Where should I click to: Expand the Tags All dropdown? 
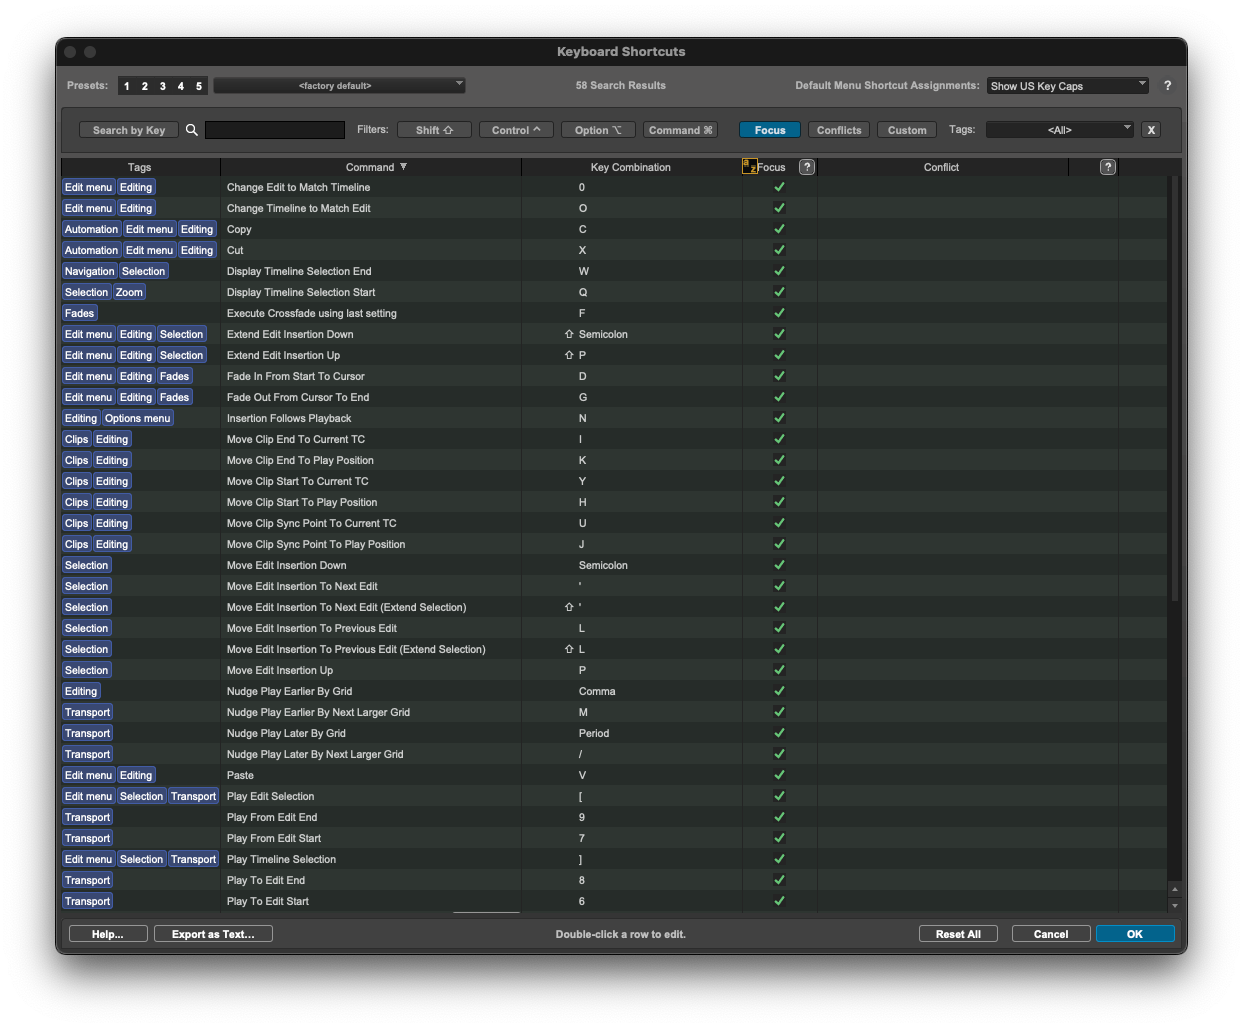1059,130
